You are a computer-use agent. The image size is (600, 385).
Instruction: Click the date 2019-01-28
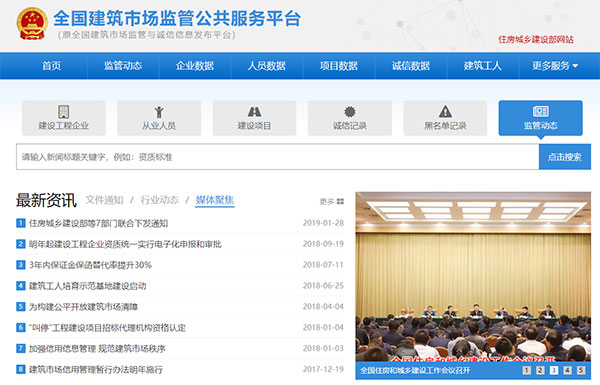point(323,223)
